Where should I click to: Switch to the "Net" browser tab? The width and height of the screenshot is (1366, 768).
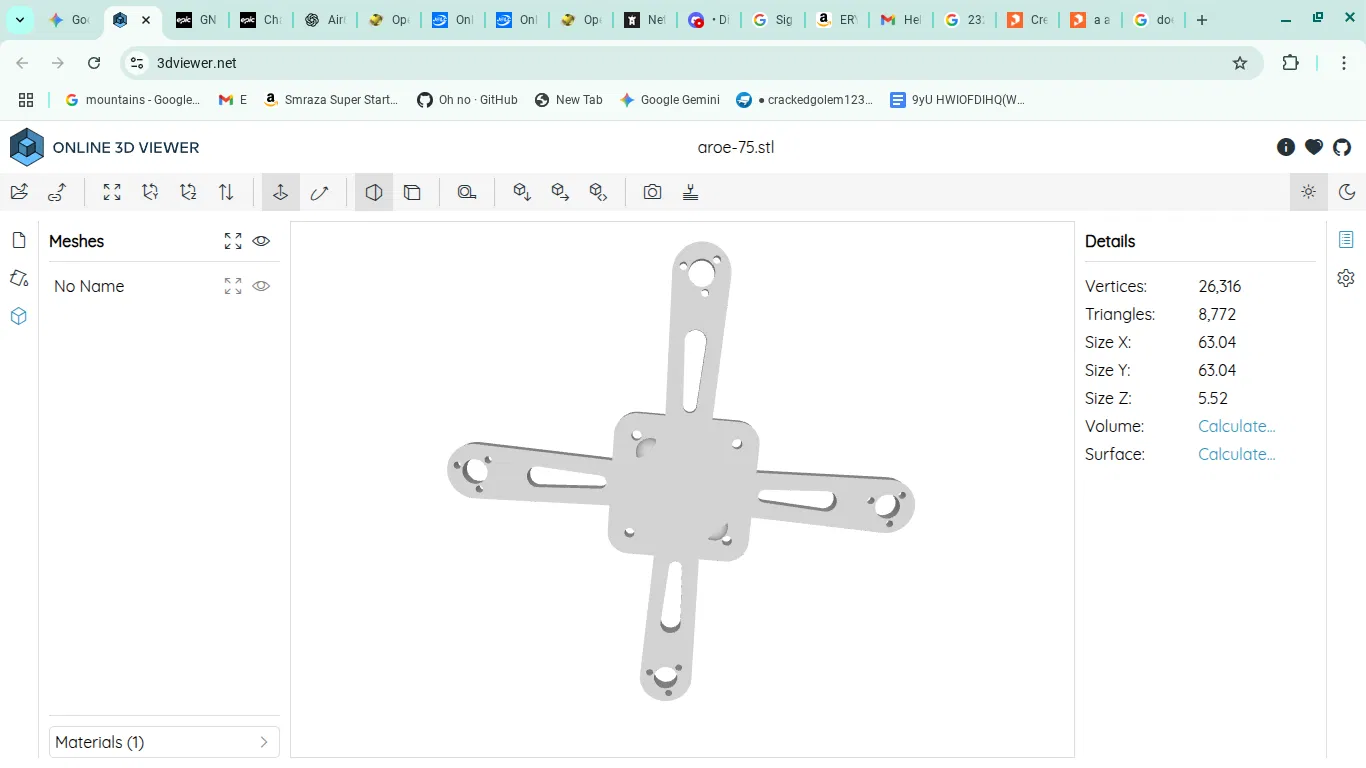(645, 20)
